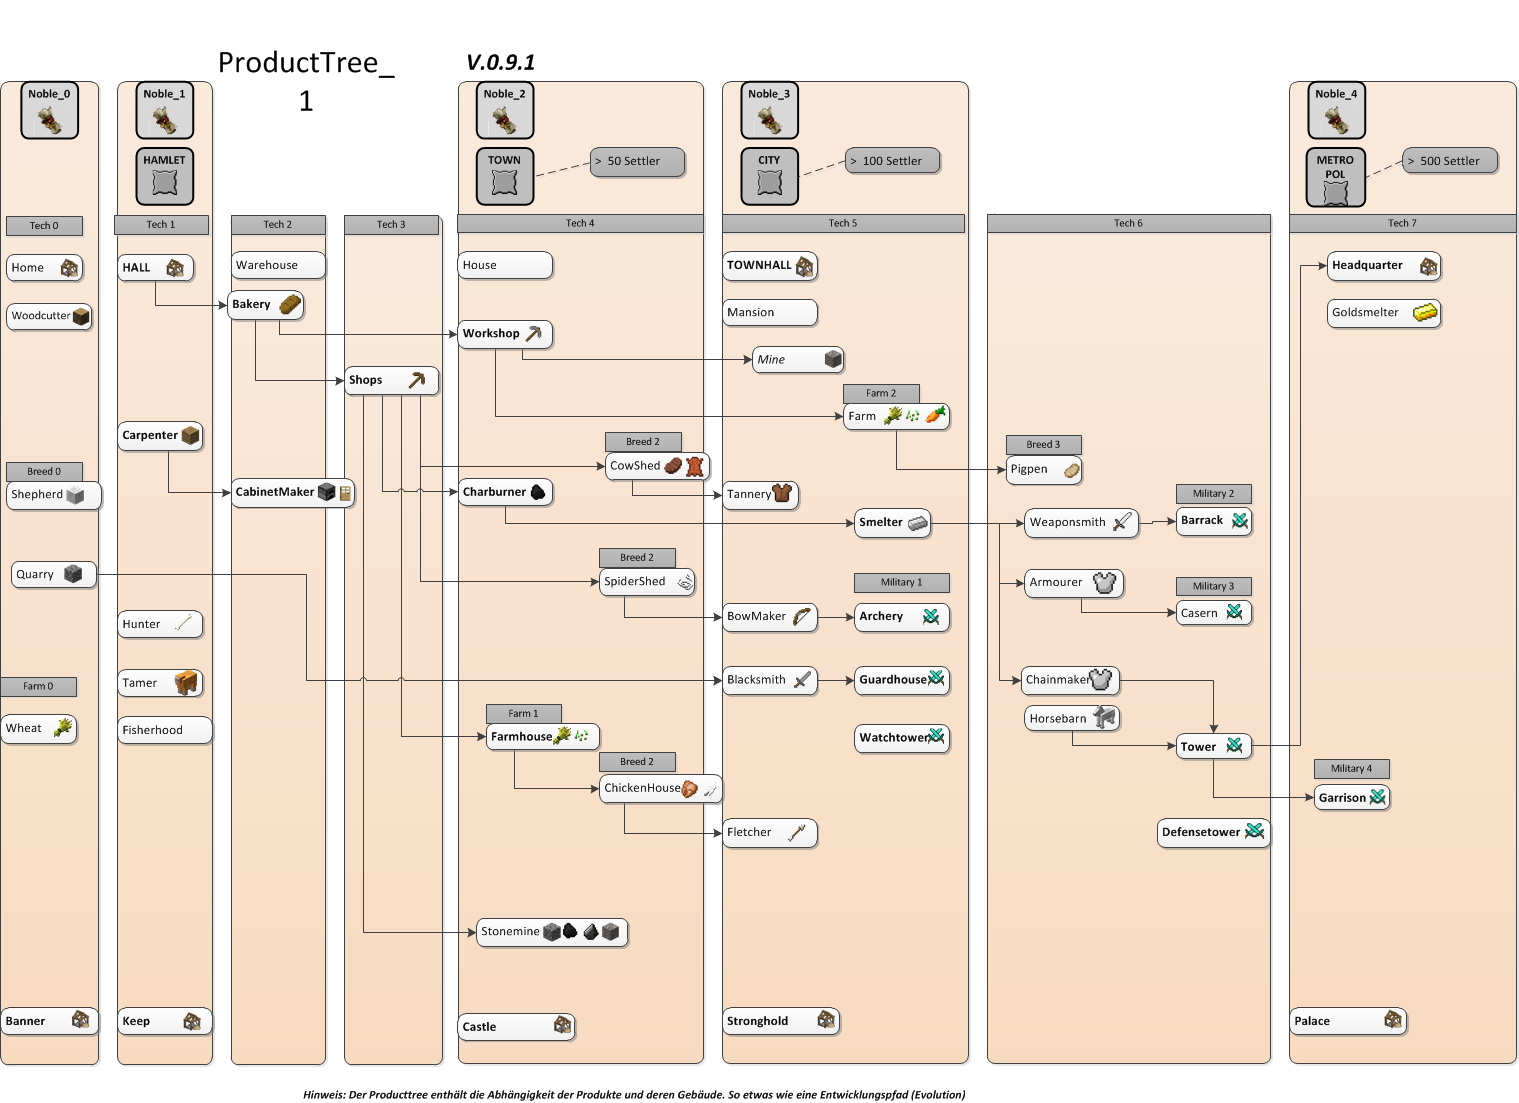Click the Noble_2 rank box
The image size is (1519, 1103).
(504, 110)
